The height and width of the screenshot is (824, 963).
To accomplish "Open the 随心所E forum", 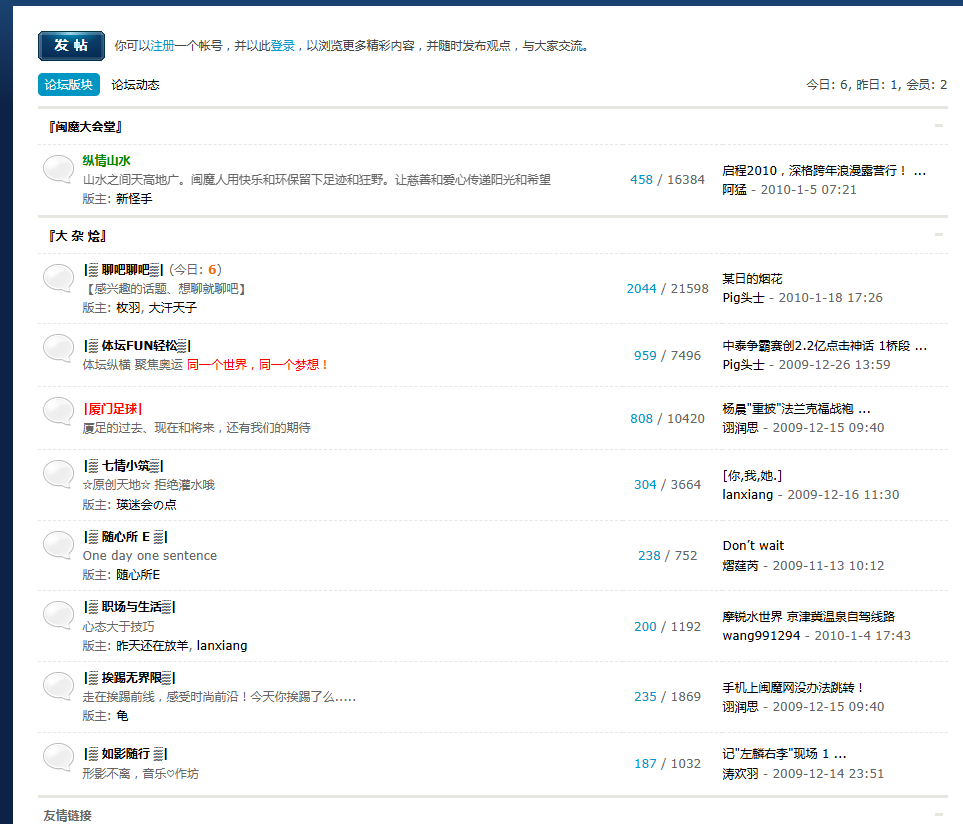I will [125, 537].
